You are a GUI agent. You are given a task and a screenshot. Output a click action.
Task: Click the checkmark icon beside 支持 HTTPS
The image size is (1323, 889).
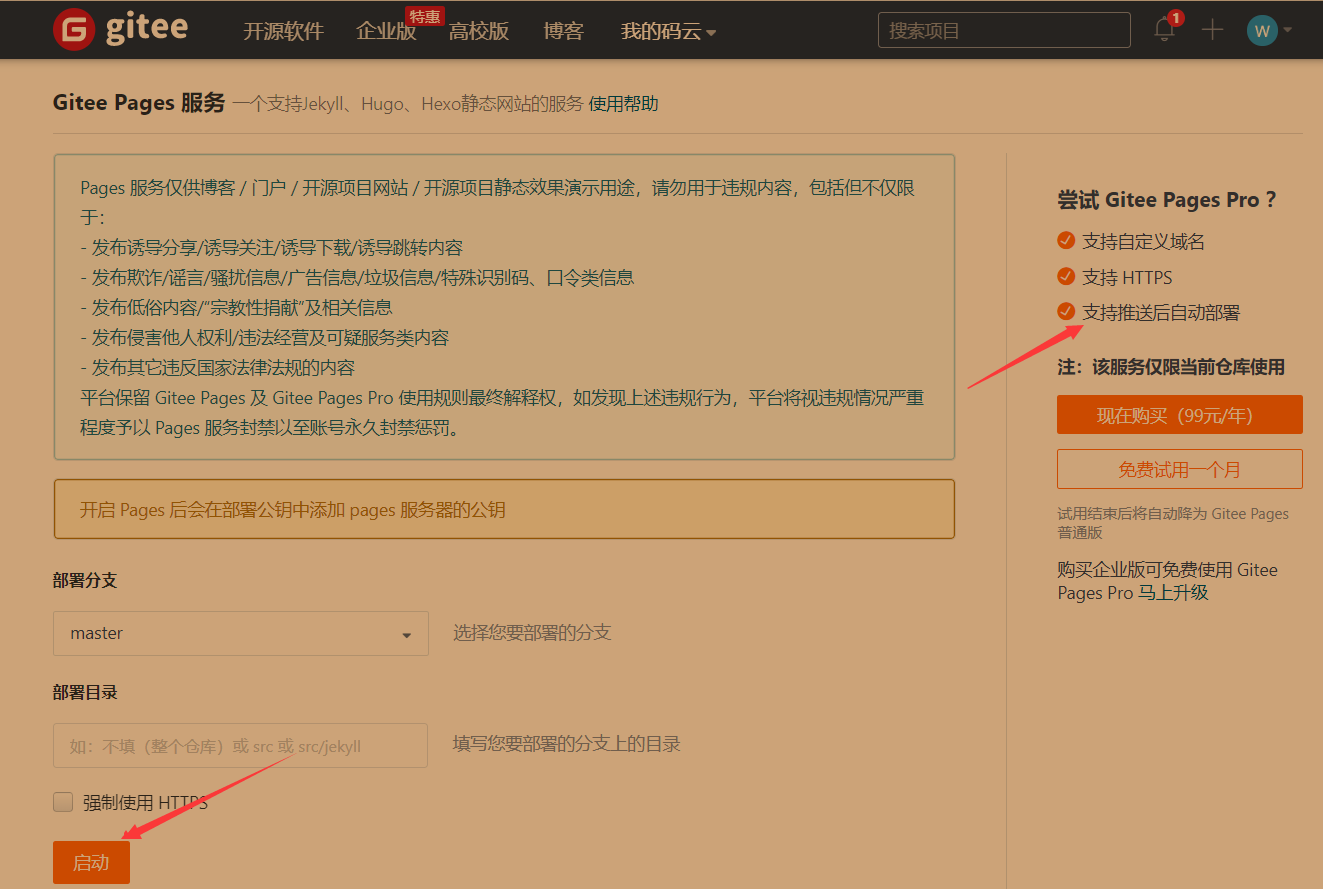click(x=1066, y=277)
